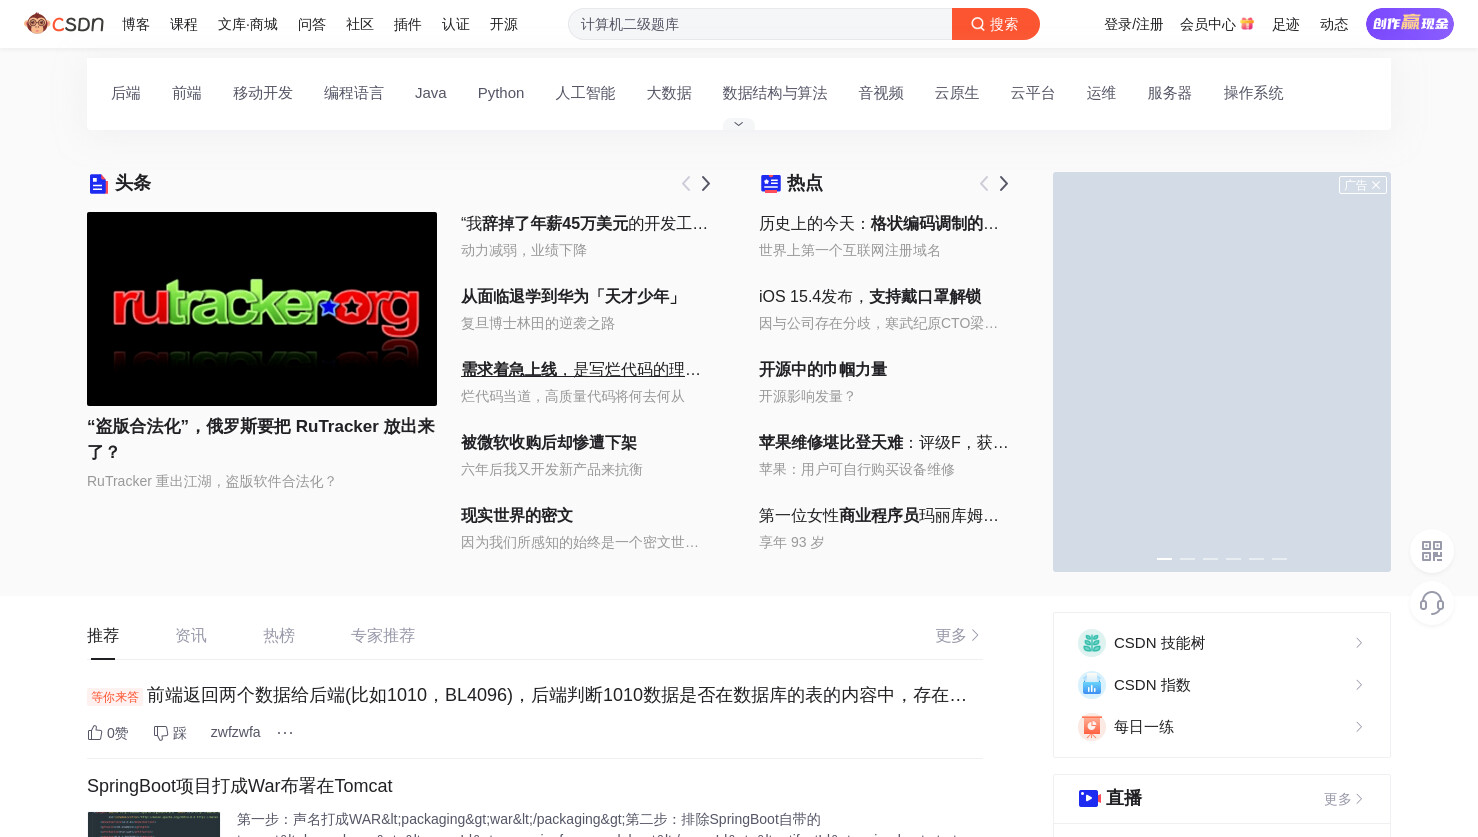The height and width of the screenshot is (837, 1478).
Task: Expand 每日一练 row chevron
Action: click(x=1359, y=727)
